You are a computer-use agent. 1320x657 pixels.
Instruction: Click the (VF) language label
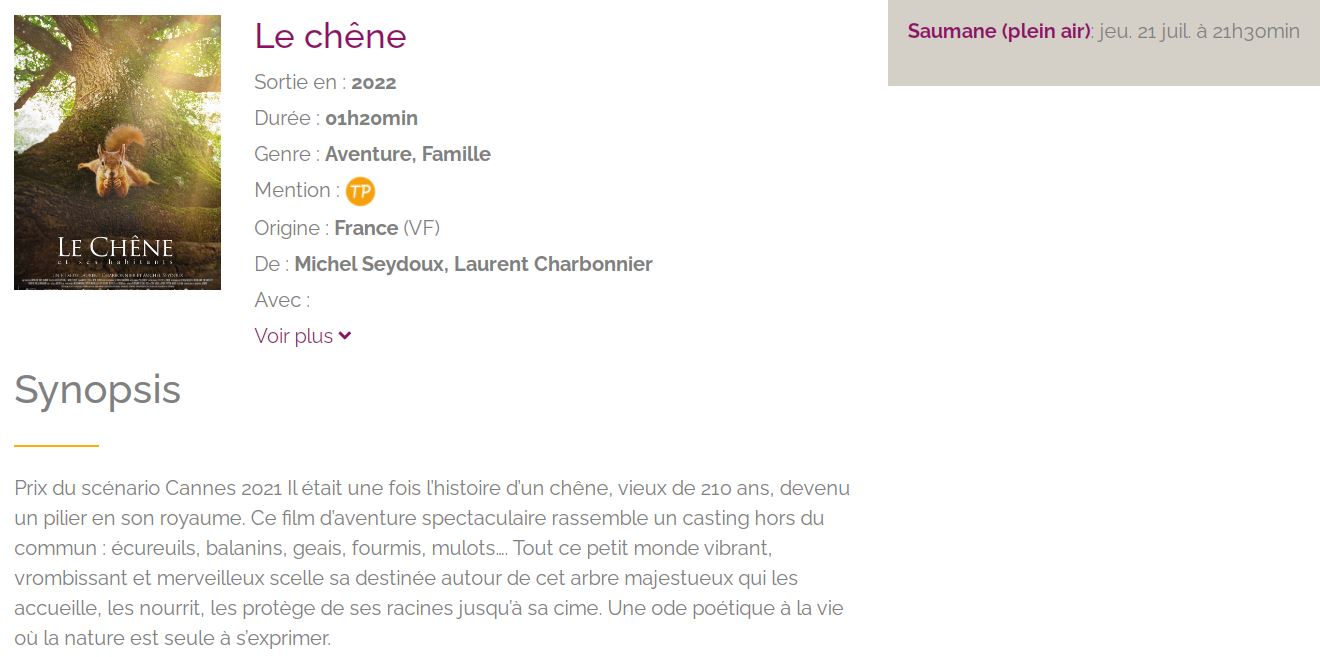pyautogui.click(x=421, y=228)
